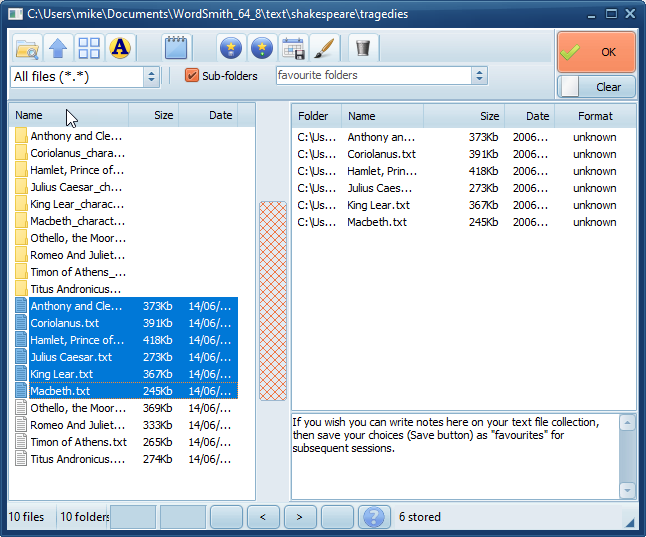The height and width of the screenshot is (537, 646).
Task: Go up one folder with blue arrow
Action: 58,48
